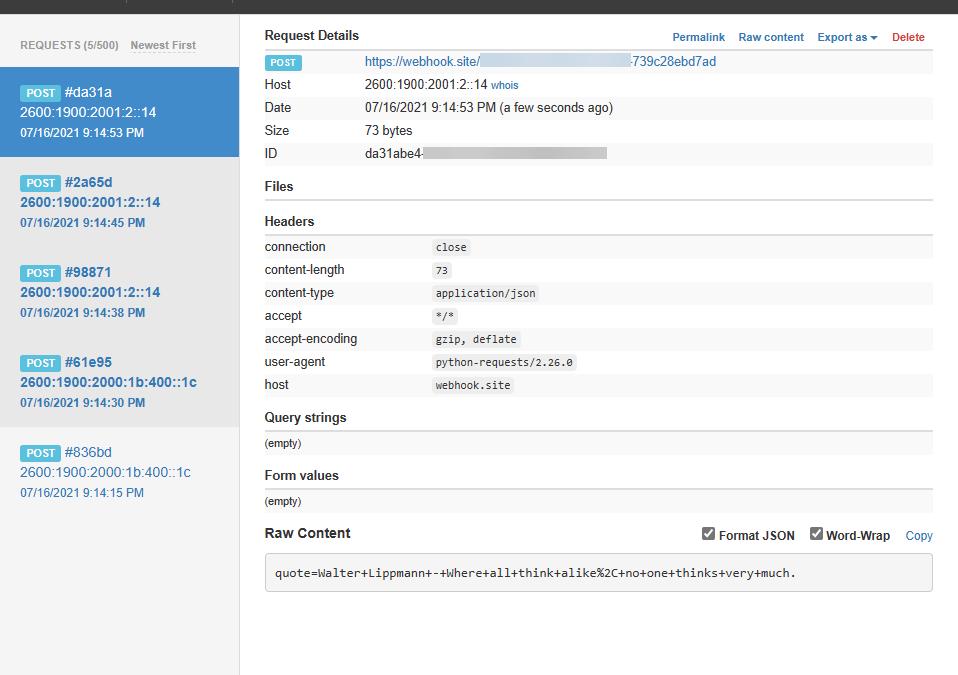Click the POST badge beside #61e95
The height and width of the screenshot is (675, 958).
pos(41,363)
